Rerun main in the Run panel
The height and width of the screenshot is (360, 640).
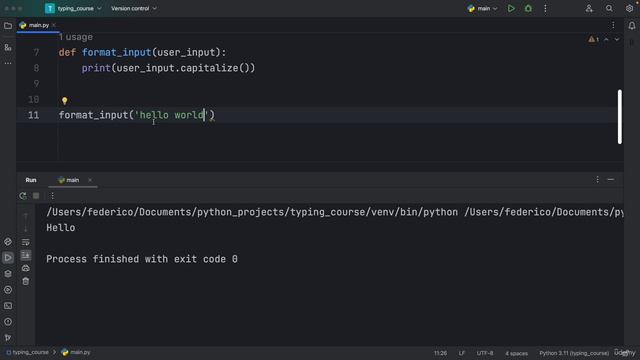pos(23,196)
